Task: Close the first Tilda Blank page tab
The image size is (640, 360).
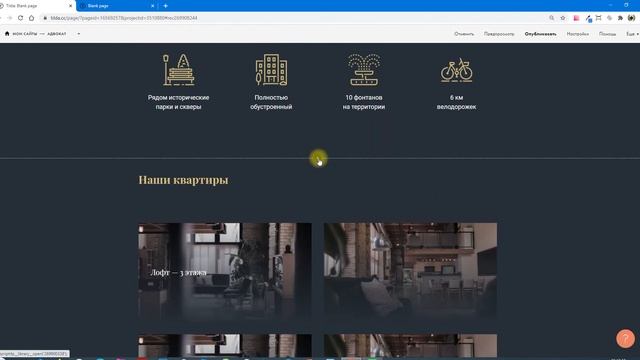Action: (70, 6)
